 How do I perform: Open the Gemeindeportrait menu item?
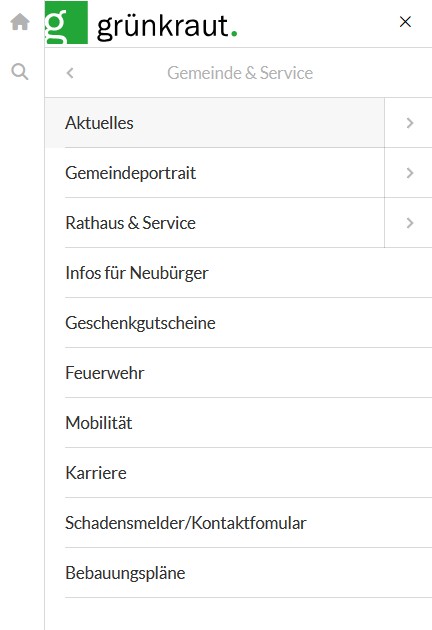225,173
